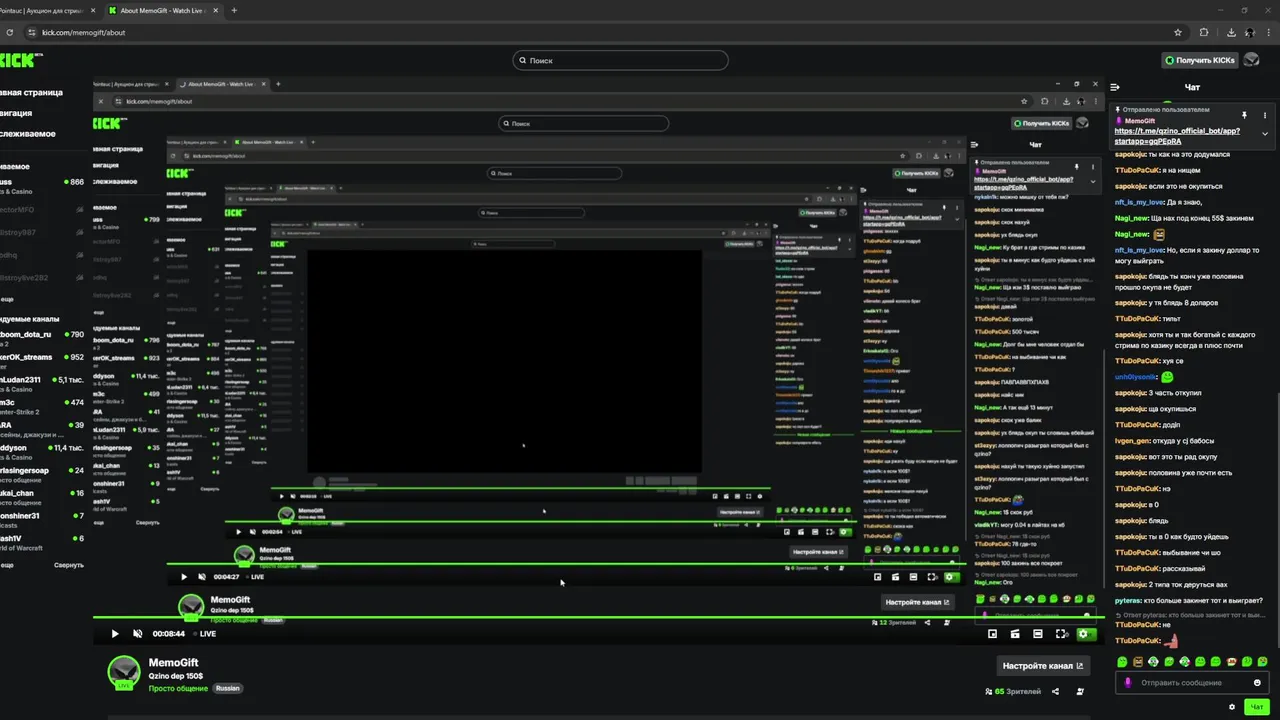Toggle fullscreen on the outermost player

click(x=1062, y=634)
